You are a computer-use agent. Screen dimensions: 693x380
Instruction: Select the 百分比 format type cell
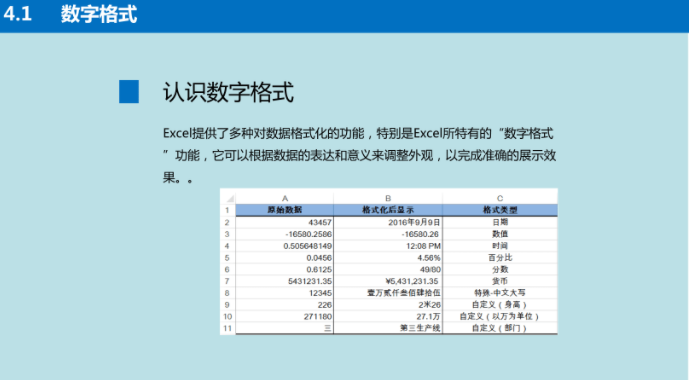pos(500,258)
